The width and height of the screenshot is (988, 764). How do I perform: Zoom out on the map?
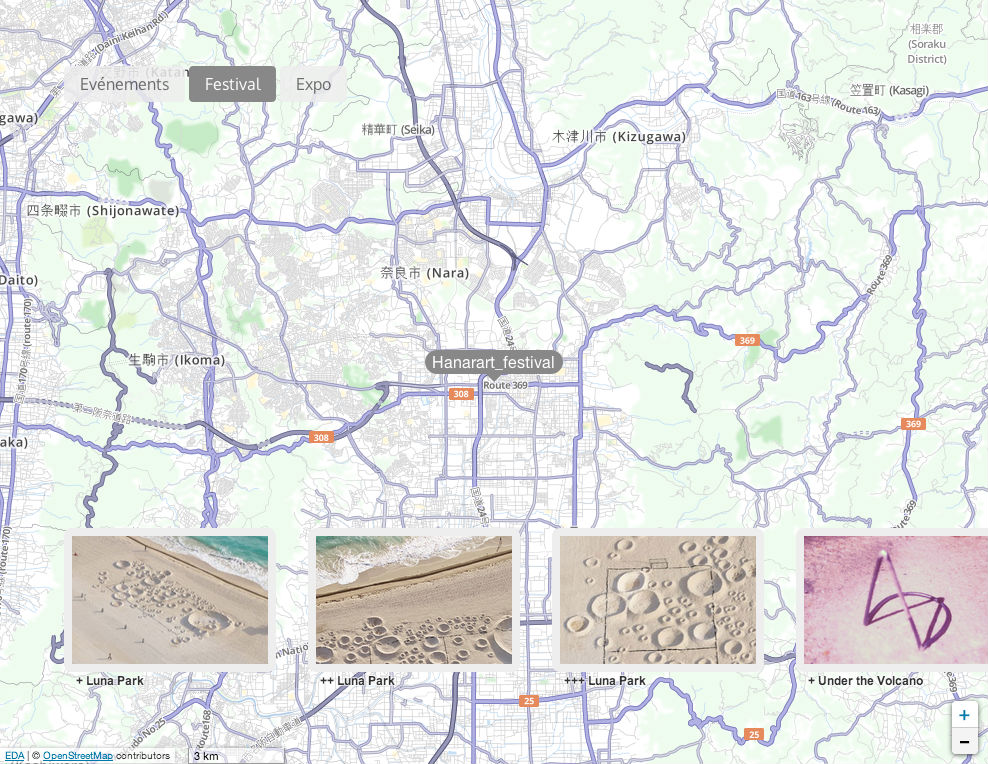pyautogui.click(x=964, y=741)
